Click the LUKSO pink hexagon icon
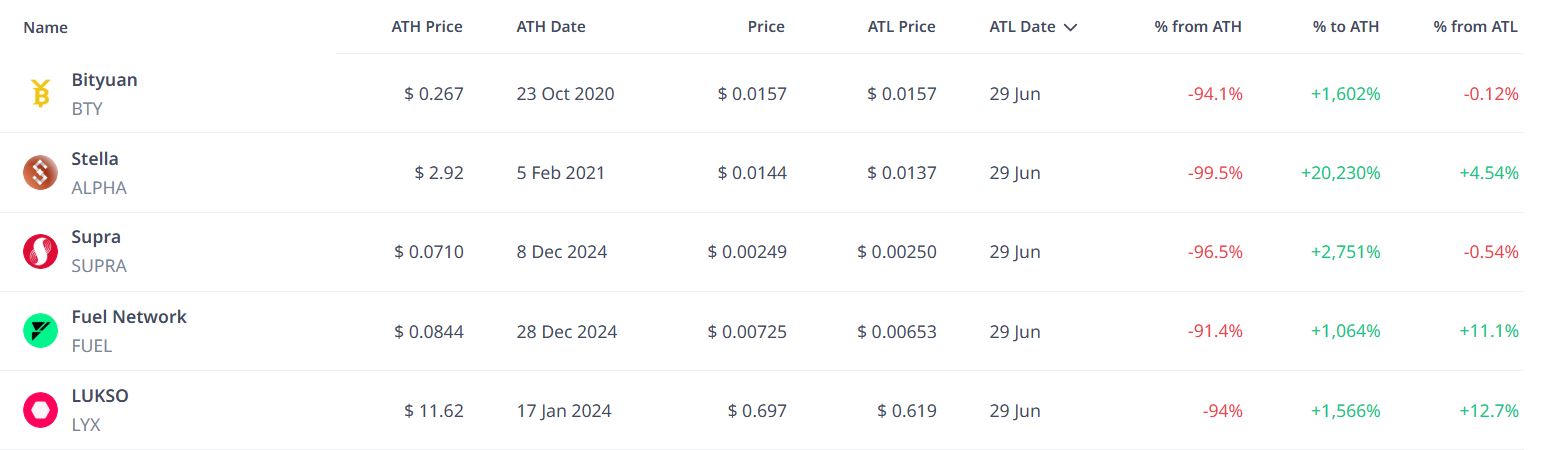The width and height of the screenshot is (1549, 450). pos(40,410)
